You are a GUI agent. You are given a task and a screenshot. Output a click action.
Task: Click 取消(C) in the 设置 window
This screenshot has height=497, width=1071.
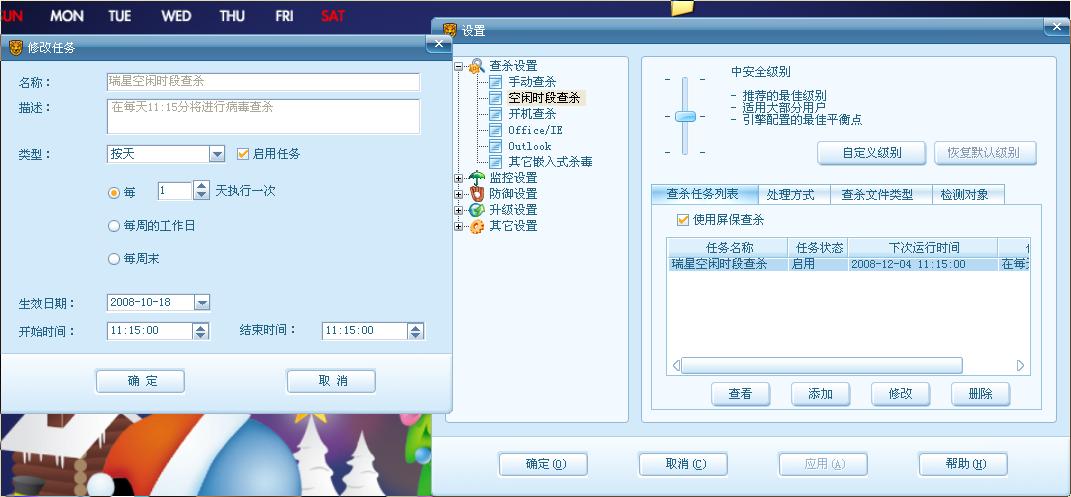(683, 464)
